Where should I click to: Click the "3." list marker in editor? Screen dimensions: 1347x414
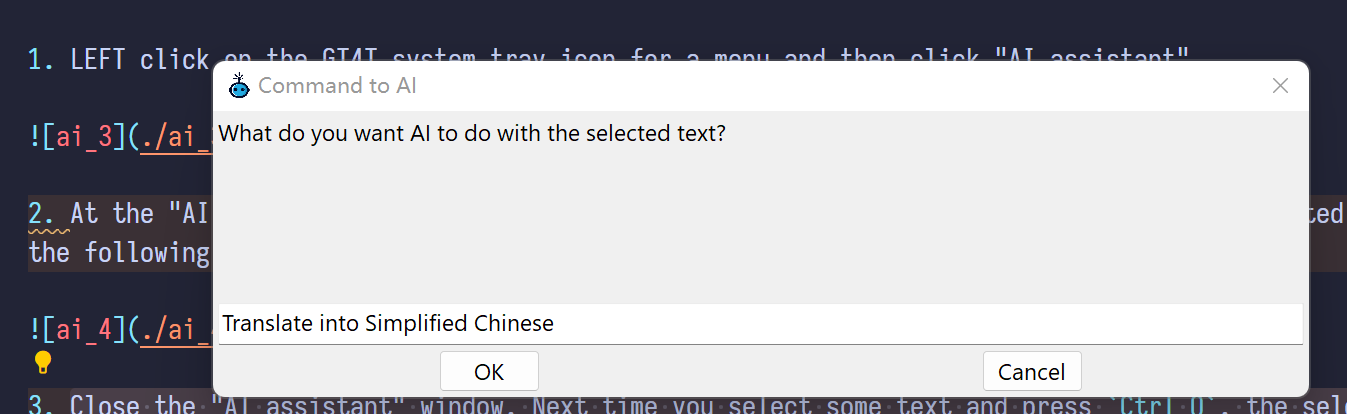(x=42, y=406)
